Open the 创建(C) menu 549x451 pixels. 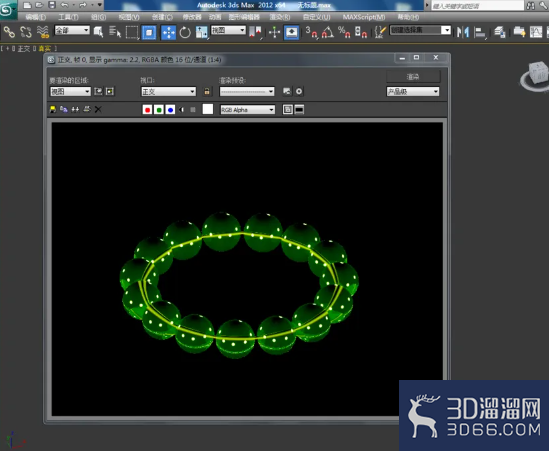click(162, 17)
